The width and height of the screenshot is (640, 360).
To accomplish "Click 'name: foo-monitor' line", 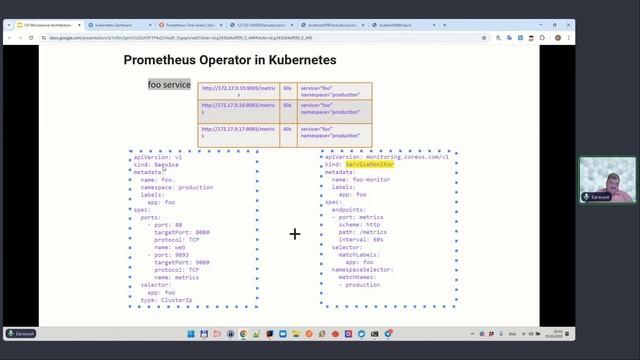I will (361, 180).
